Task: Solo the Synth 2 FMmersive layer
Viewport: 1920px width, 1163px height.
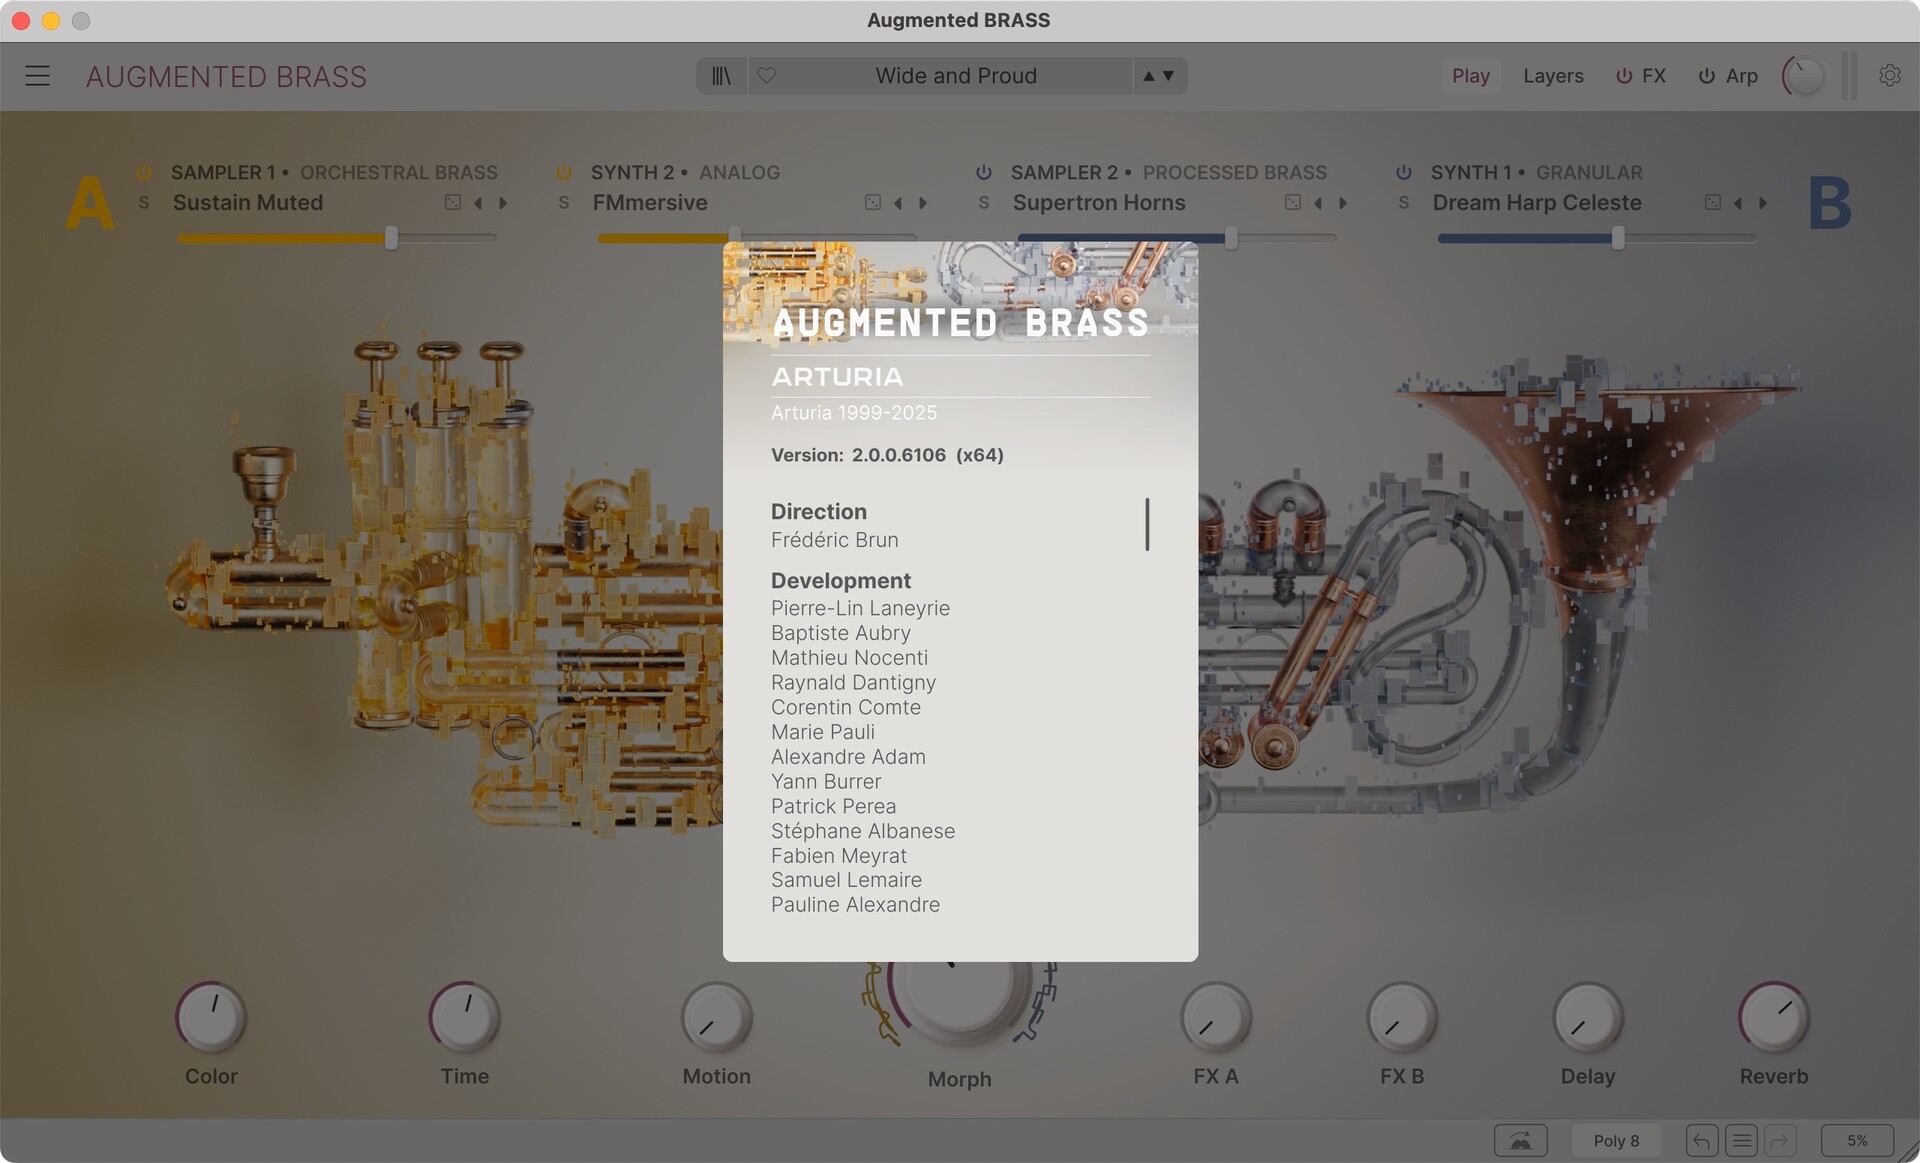Action: click(x=564, y=203)
